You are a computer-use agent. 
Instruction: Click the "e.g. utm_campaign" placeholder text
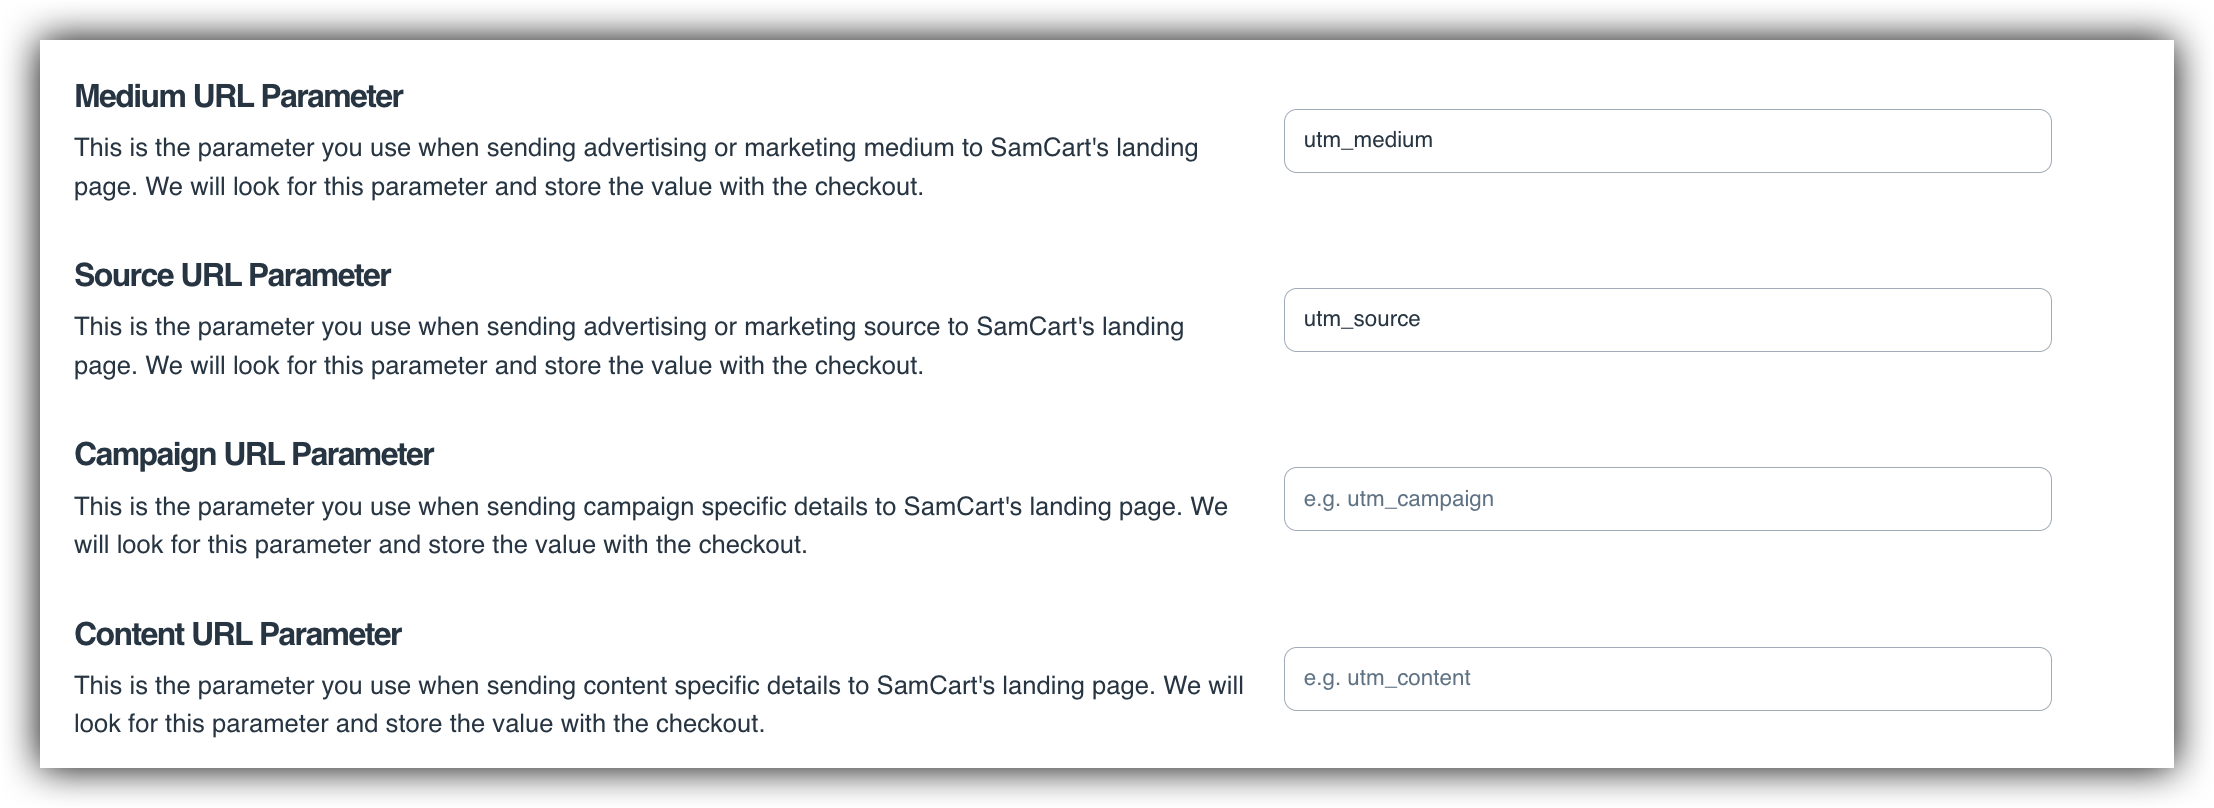tap(1398, 499)
